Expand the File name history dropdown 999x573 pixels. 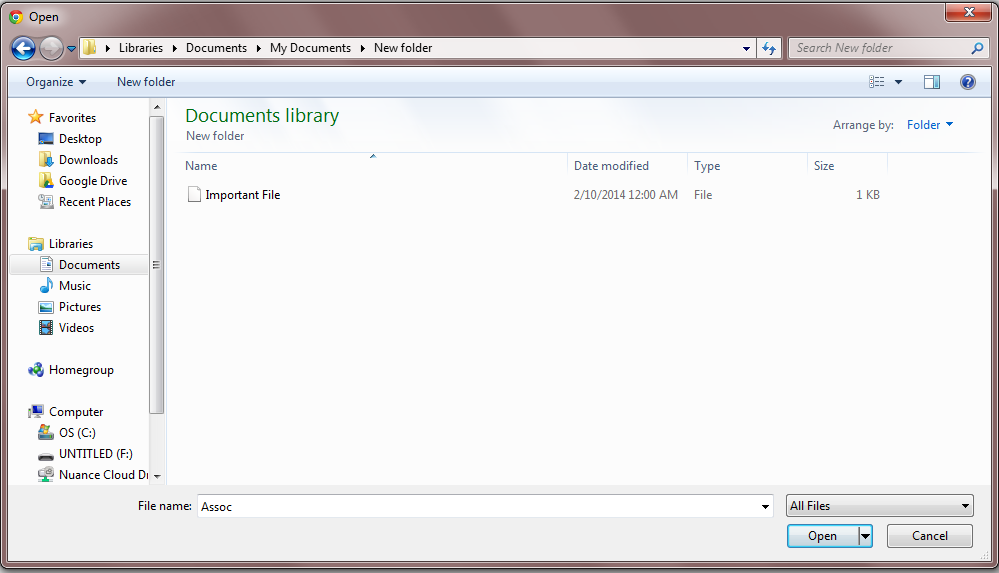click(765, 506)
